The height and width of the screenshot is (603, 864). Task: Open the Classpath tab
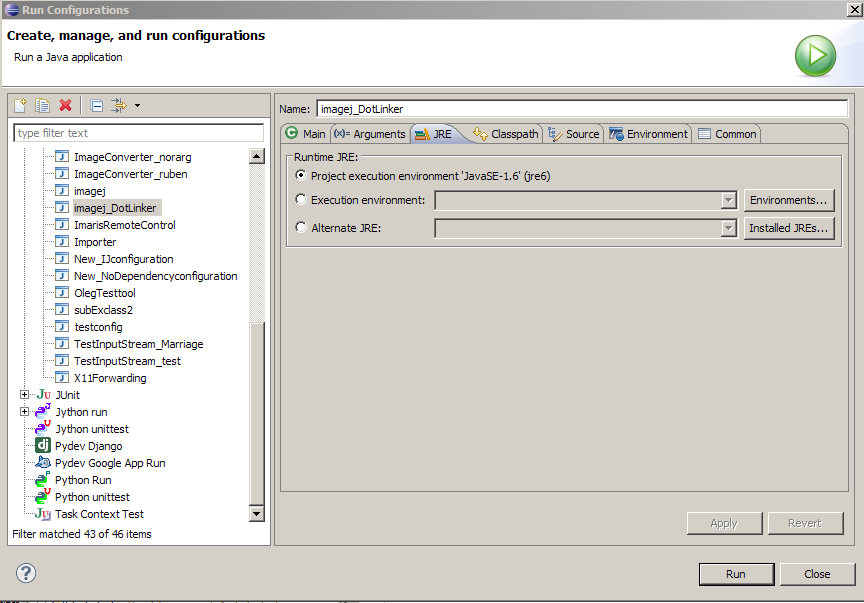point(506,134)
